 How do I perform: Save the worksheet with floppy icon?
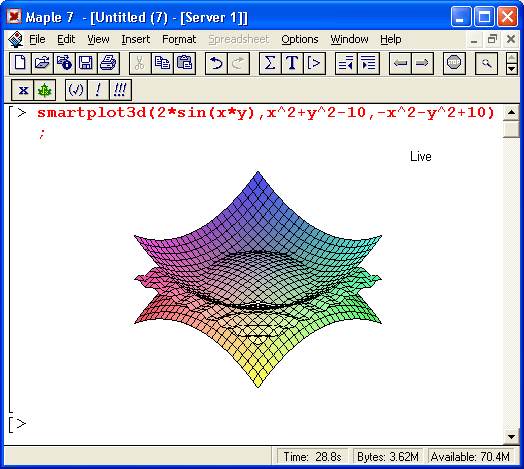pos(86,63)
